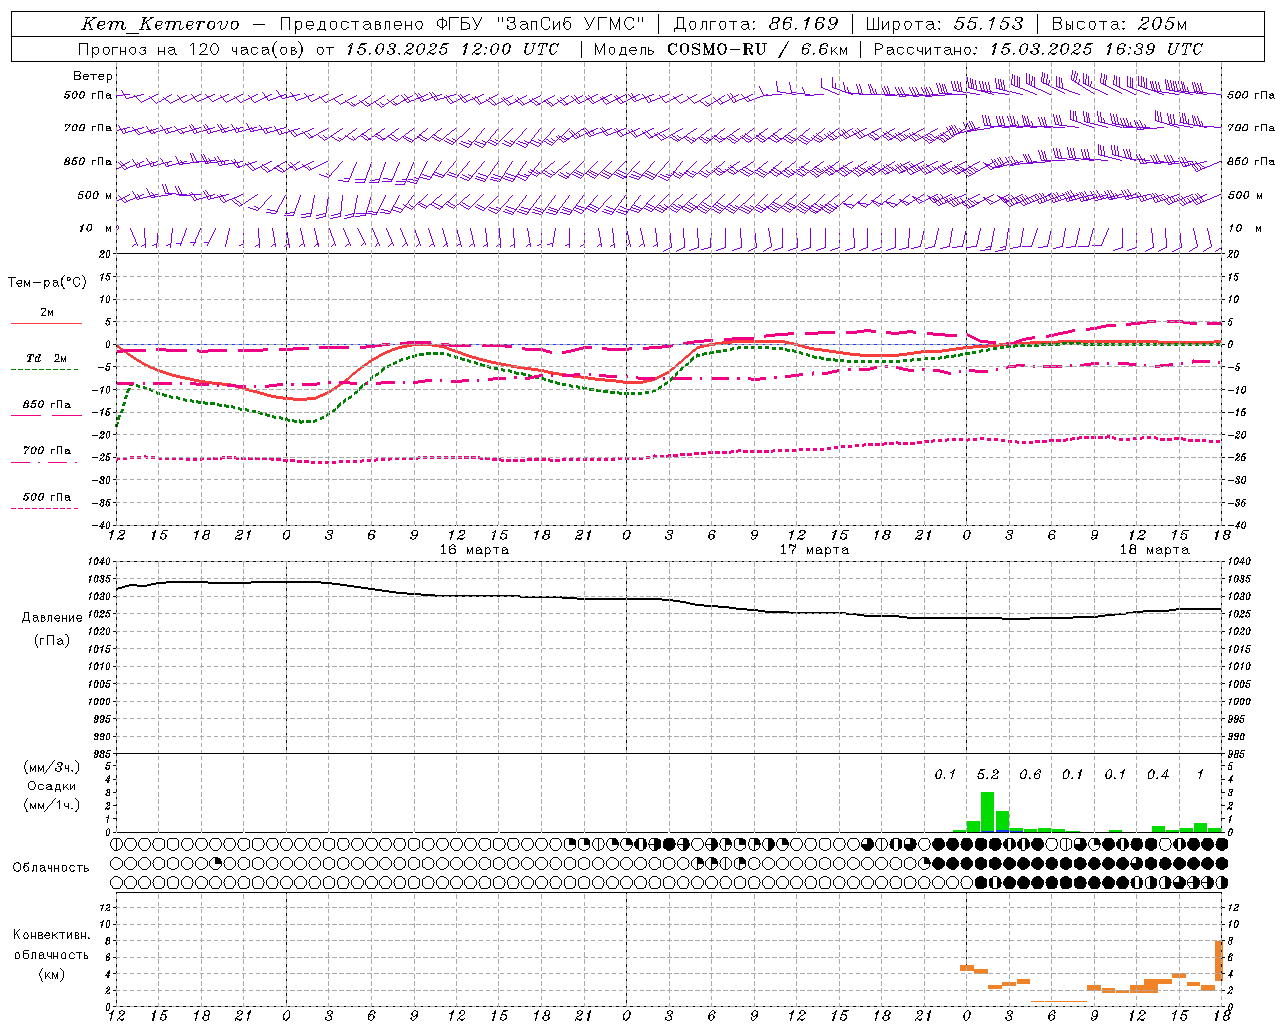The height and width of the screenshot is (1024, 1280).
Task: Click the "(км)" unit label of convective cloudiness
Action: pyautogui.click(x=52, y=974)
